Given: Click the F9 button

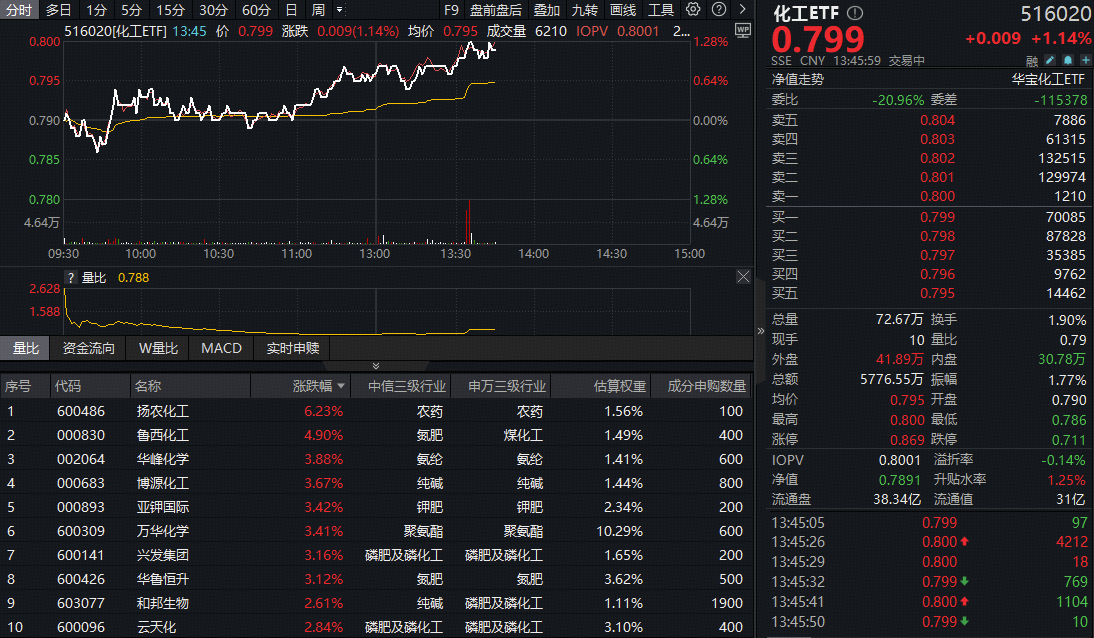Looking at the screenshot, I should tap(450, 10).
